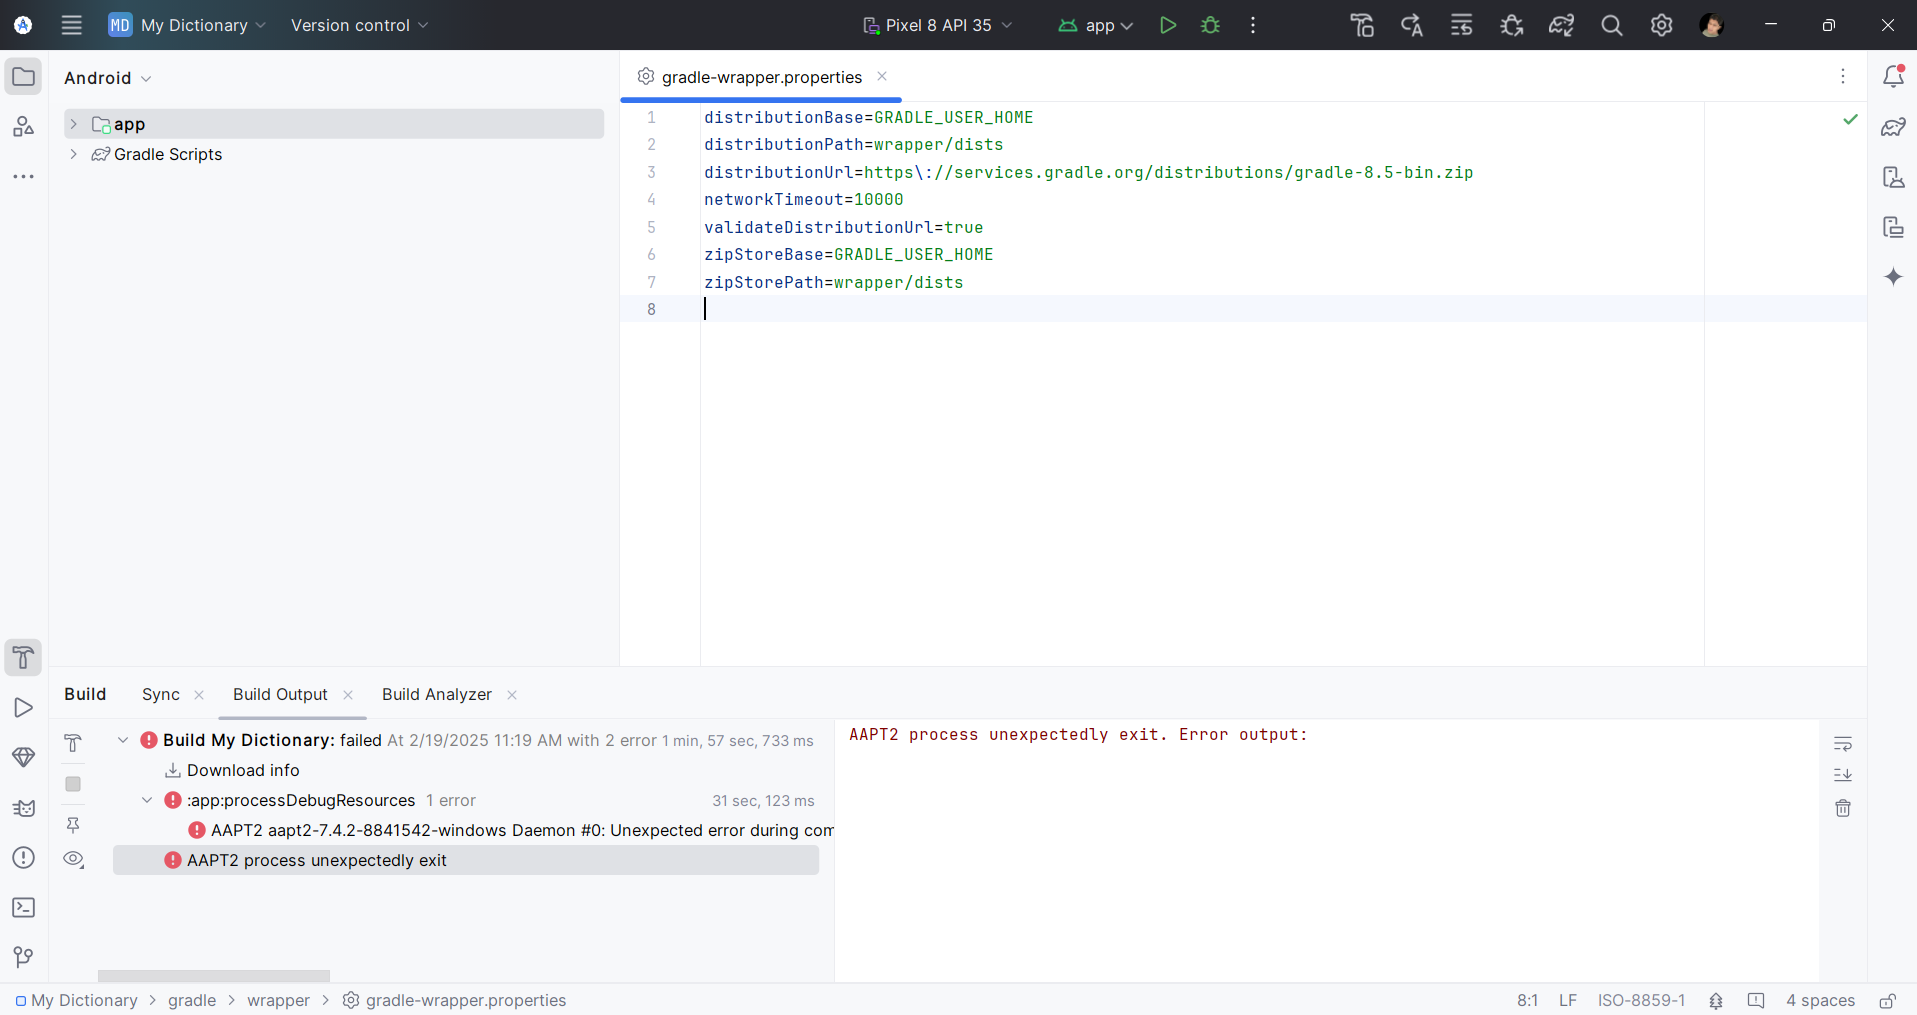1917x1015 pixels.
Task: Open Resource Manager icon in left sidebar
Action: [23, 127]
